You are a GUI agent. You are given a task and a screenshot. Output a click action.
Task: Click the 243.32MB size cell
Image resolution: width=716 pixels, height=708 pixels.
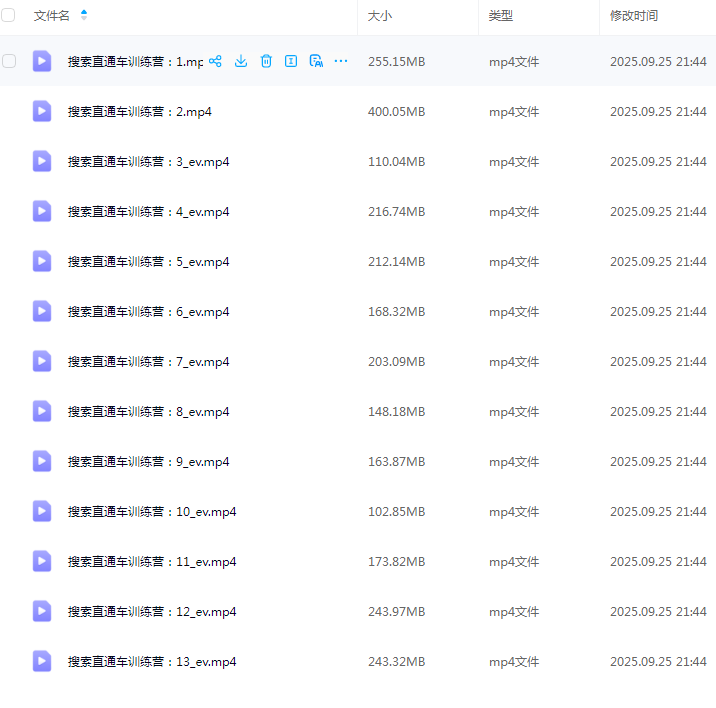[x=397, y=662]
